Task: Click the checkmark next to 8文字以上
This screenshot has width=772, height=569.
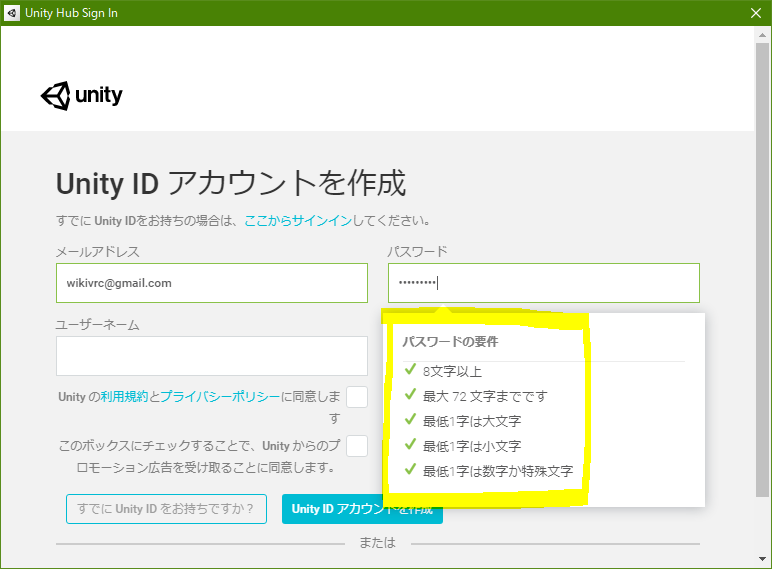Action: pos(410,369)
